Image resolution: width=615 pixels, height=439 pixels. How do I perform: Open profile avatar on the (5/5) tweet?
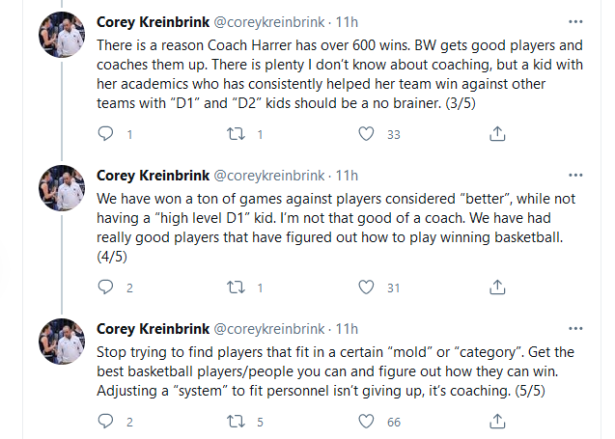(60, 343)
